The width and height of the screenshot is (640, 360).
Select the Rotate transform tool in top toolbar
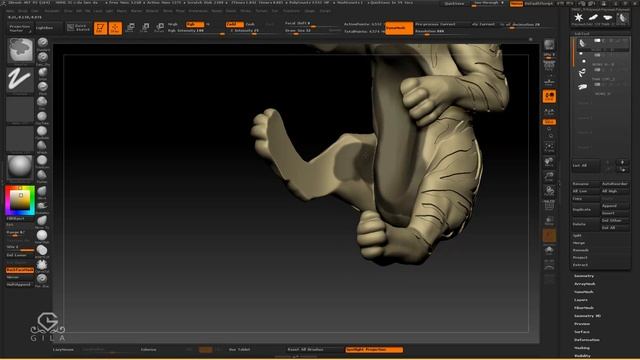coord(160,28)
